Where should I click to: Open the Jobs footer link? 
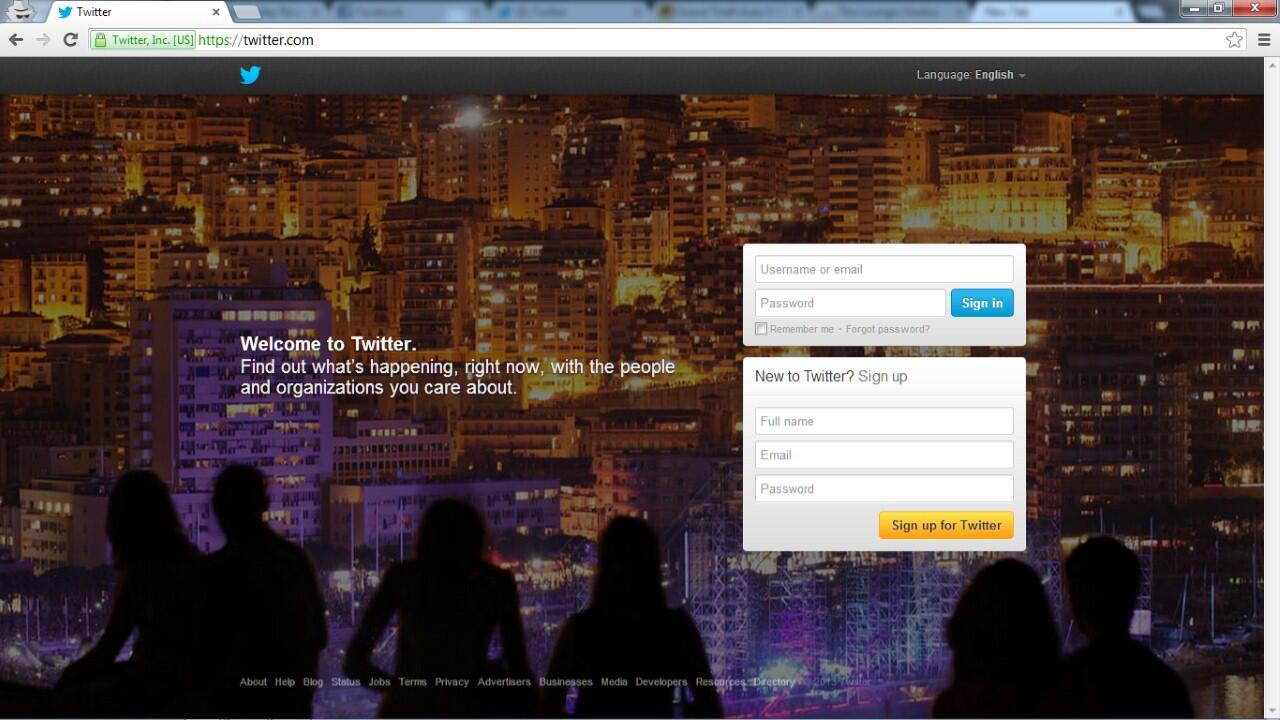coord(379,682)
